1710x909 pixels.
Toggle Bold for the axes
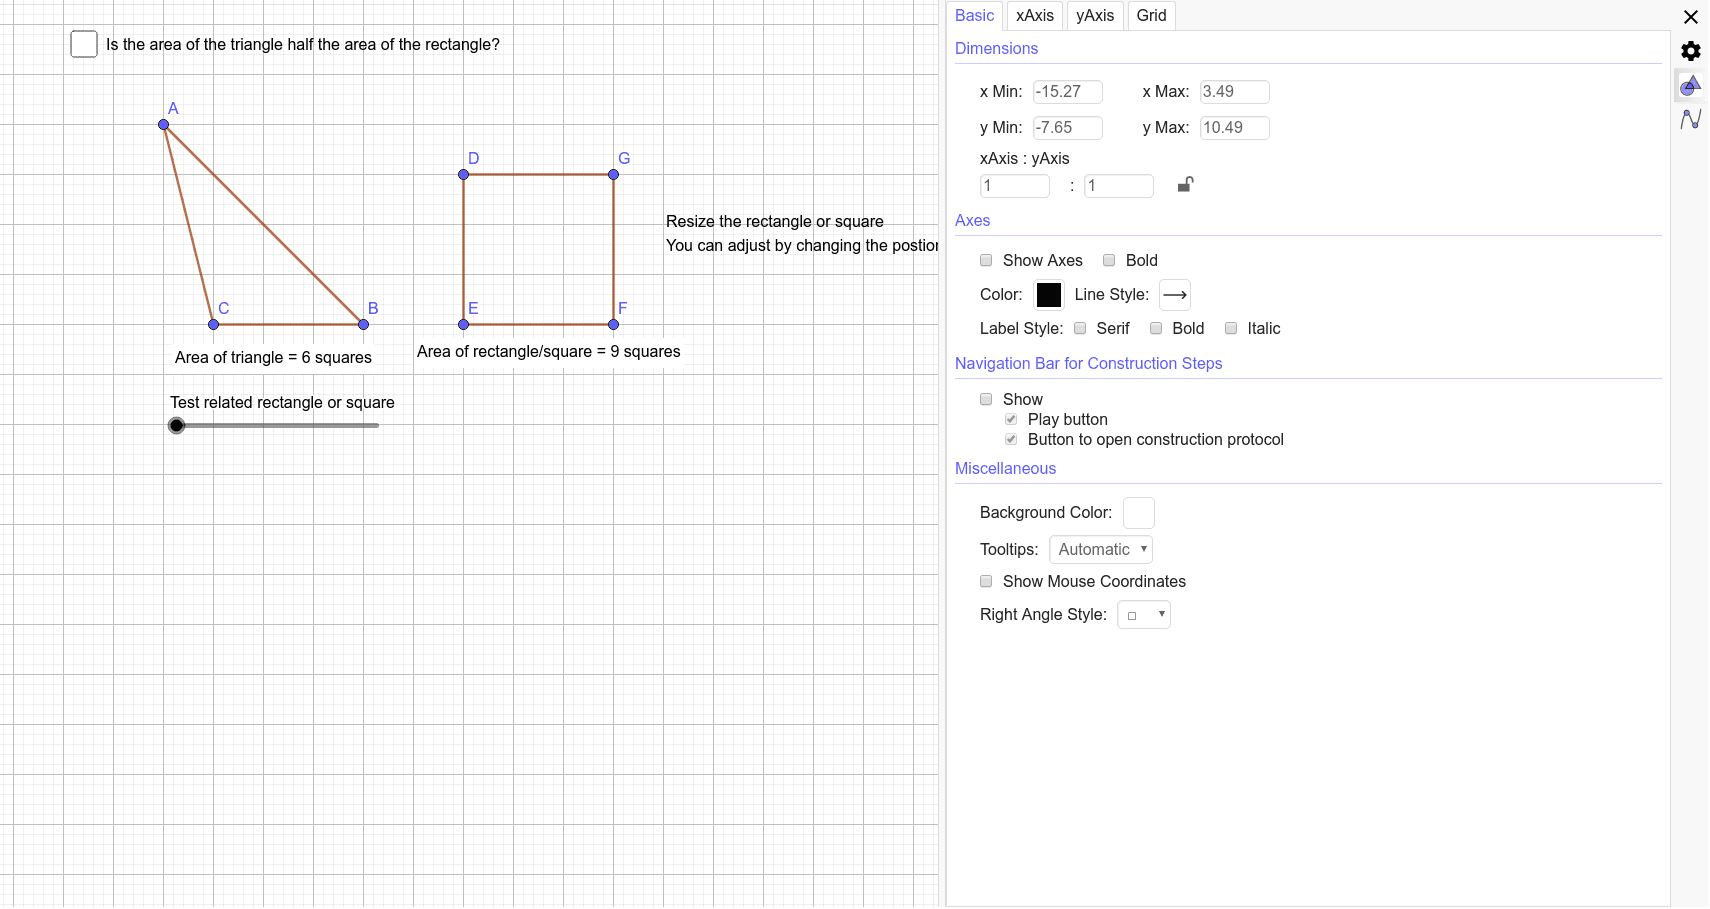[x=1109, y=260]
